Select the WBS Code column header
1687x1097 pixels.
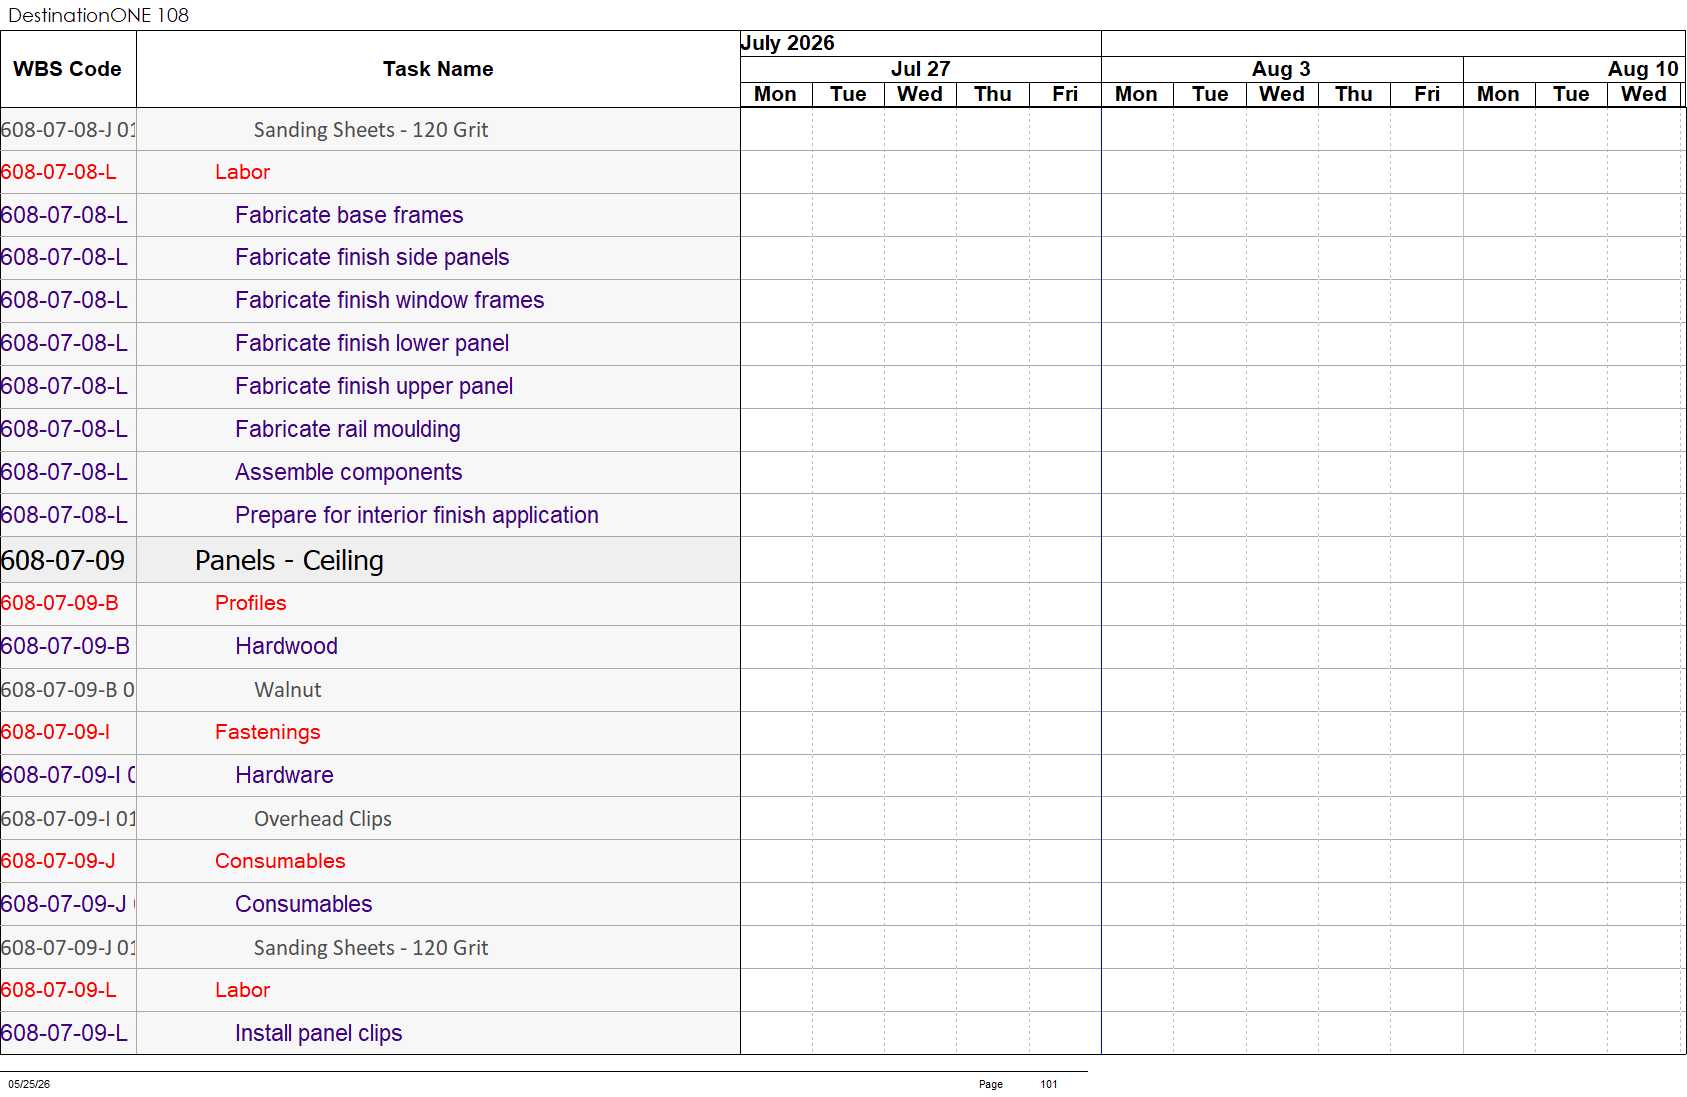point(67,69)
